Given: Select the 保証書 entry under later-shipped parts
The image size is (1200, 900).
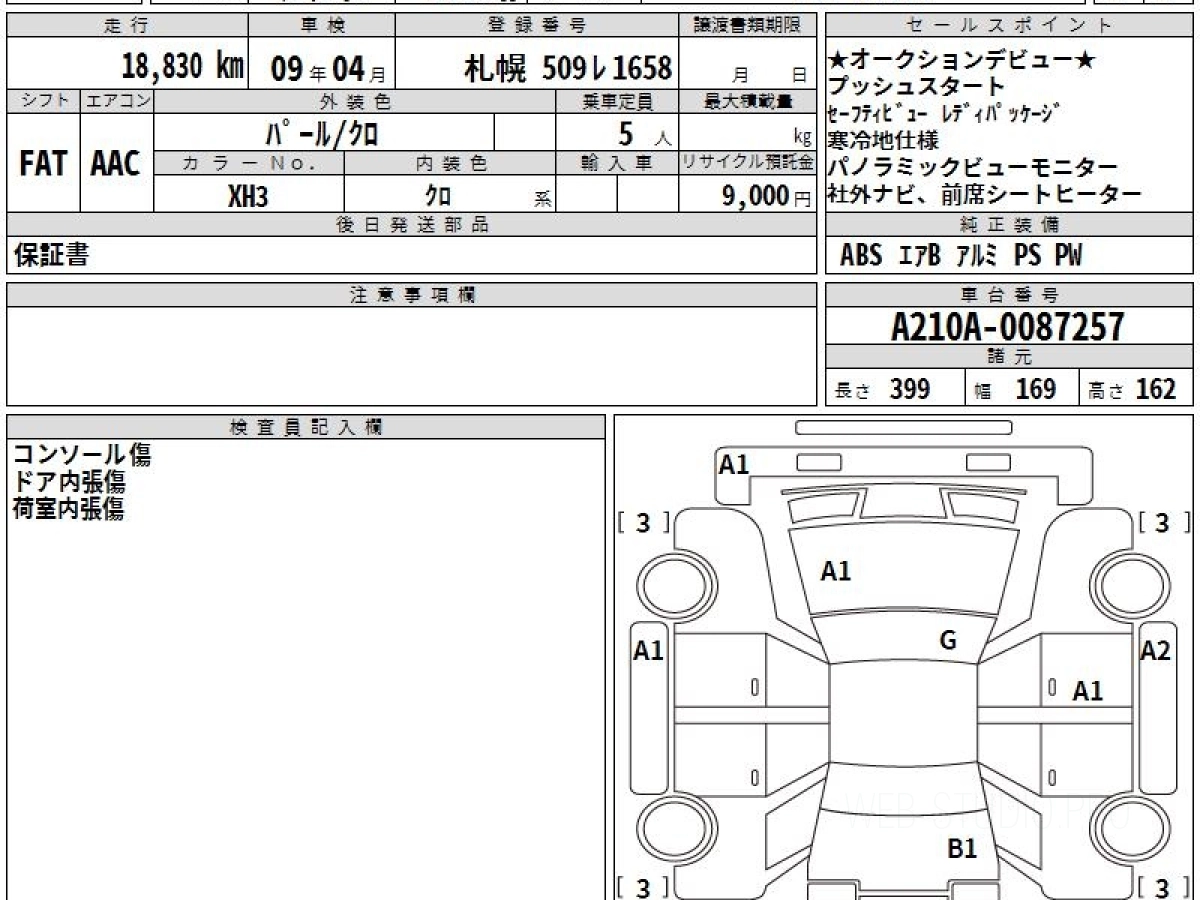Looking at the screenshot, I should point(51,256).
